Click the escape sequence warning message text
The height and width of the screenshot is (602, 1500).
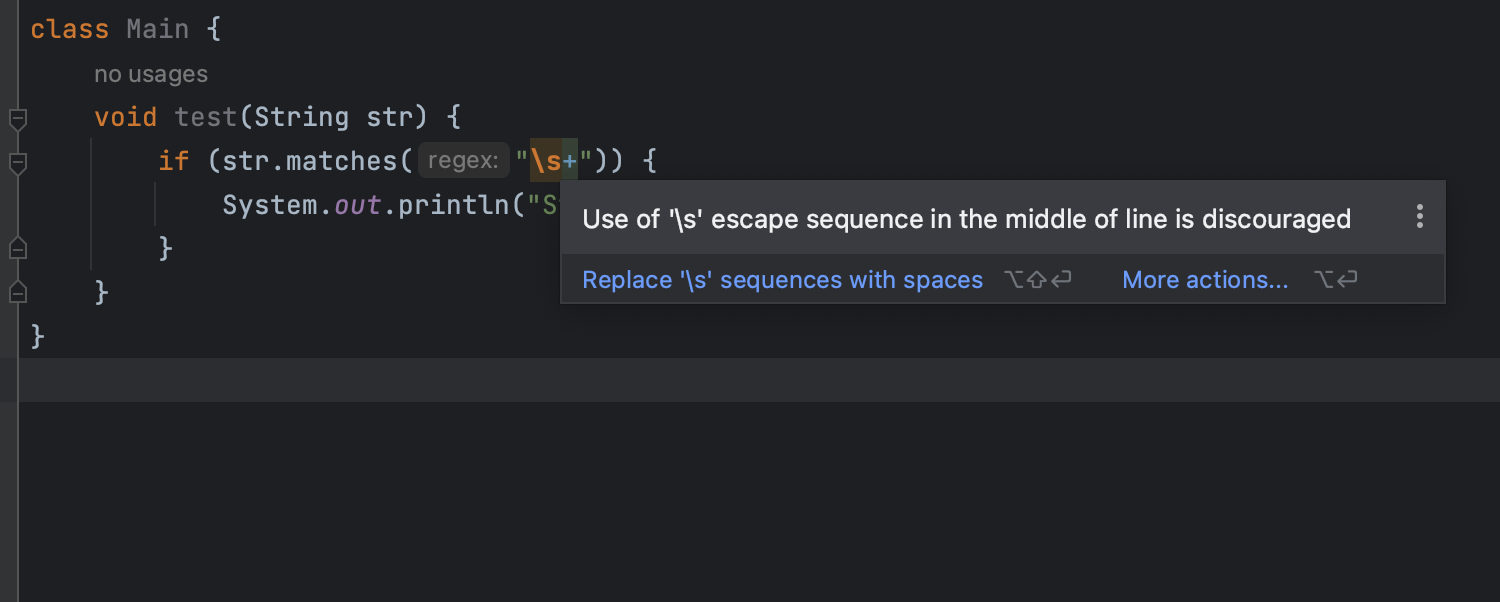(x=966, y=219)
